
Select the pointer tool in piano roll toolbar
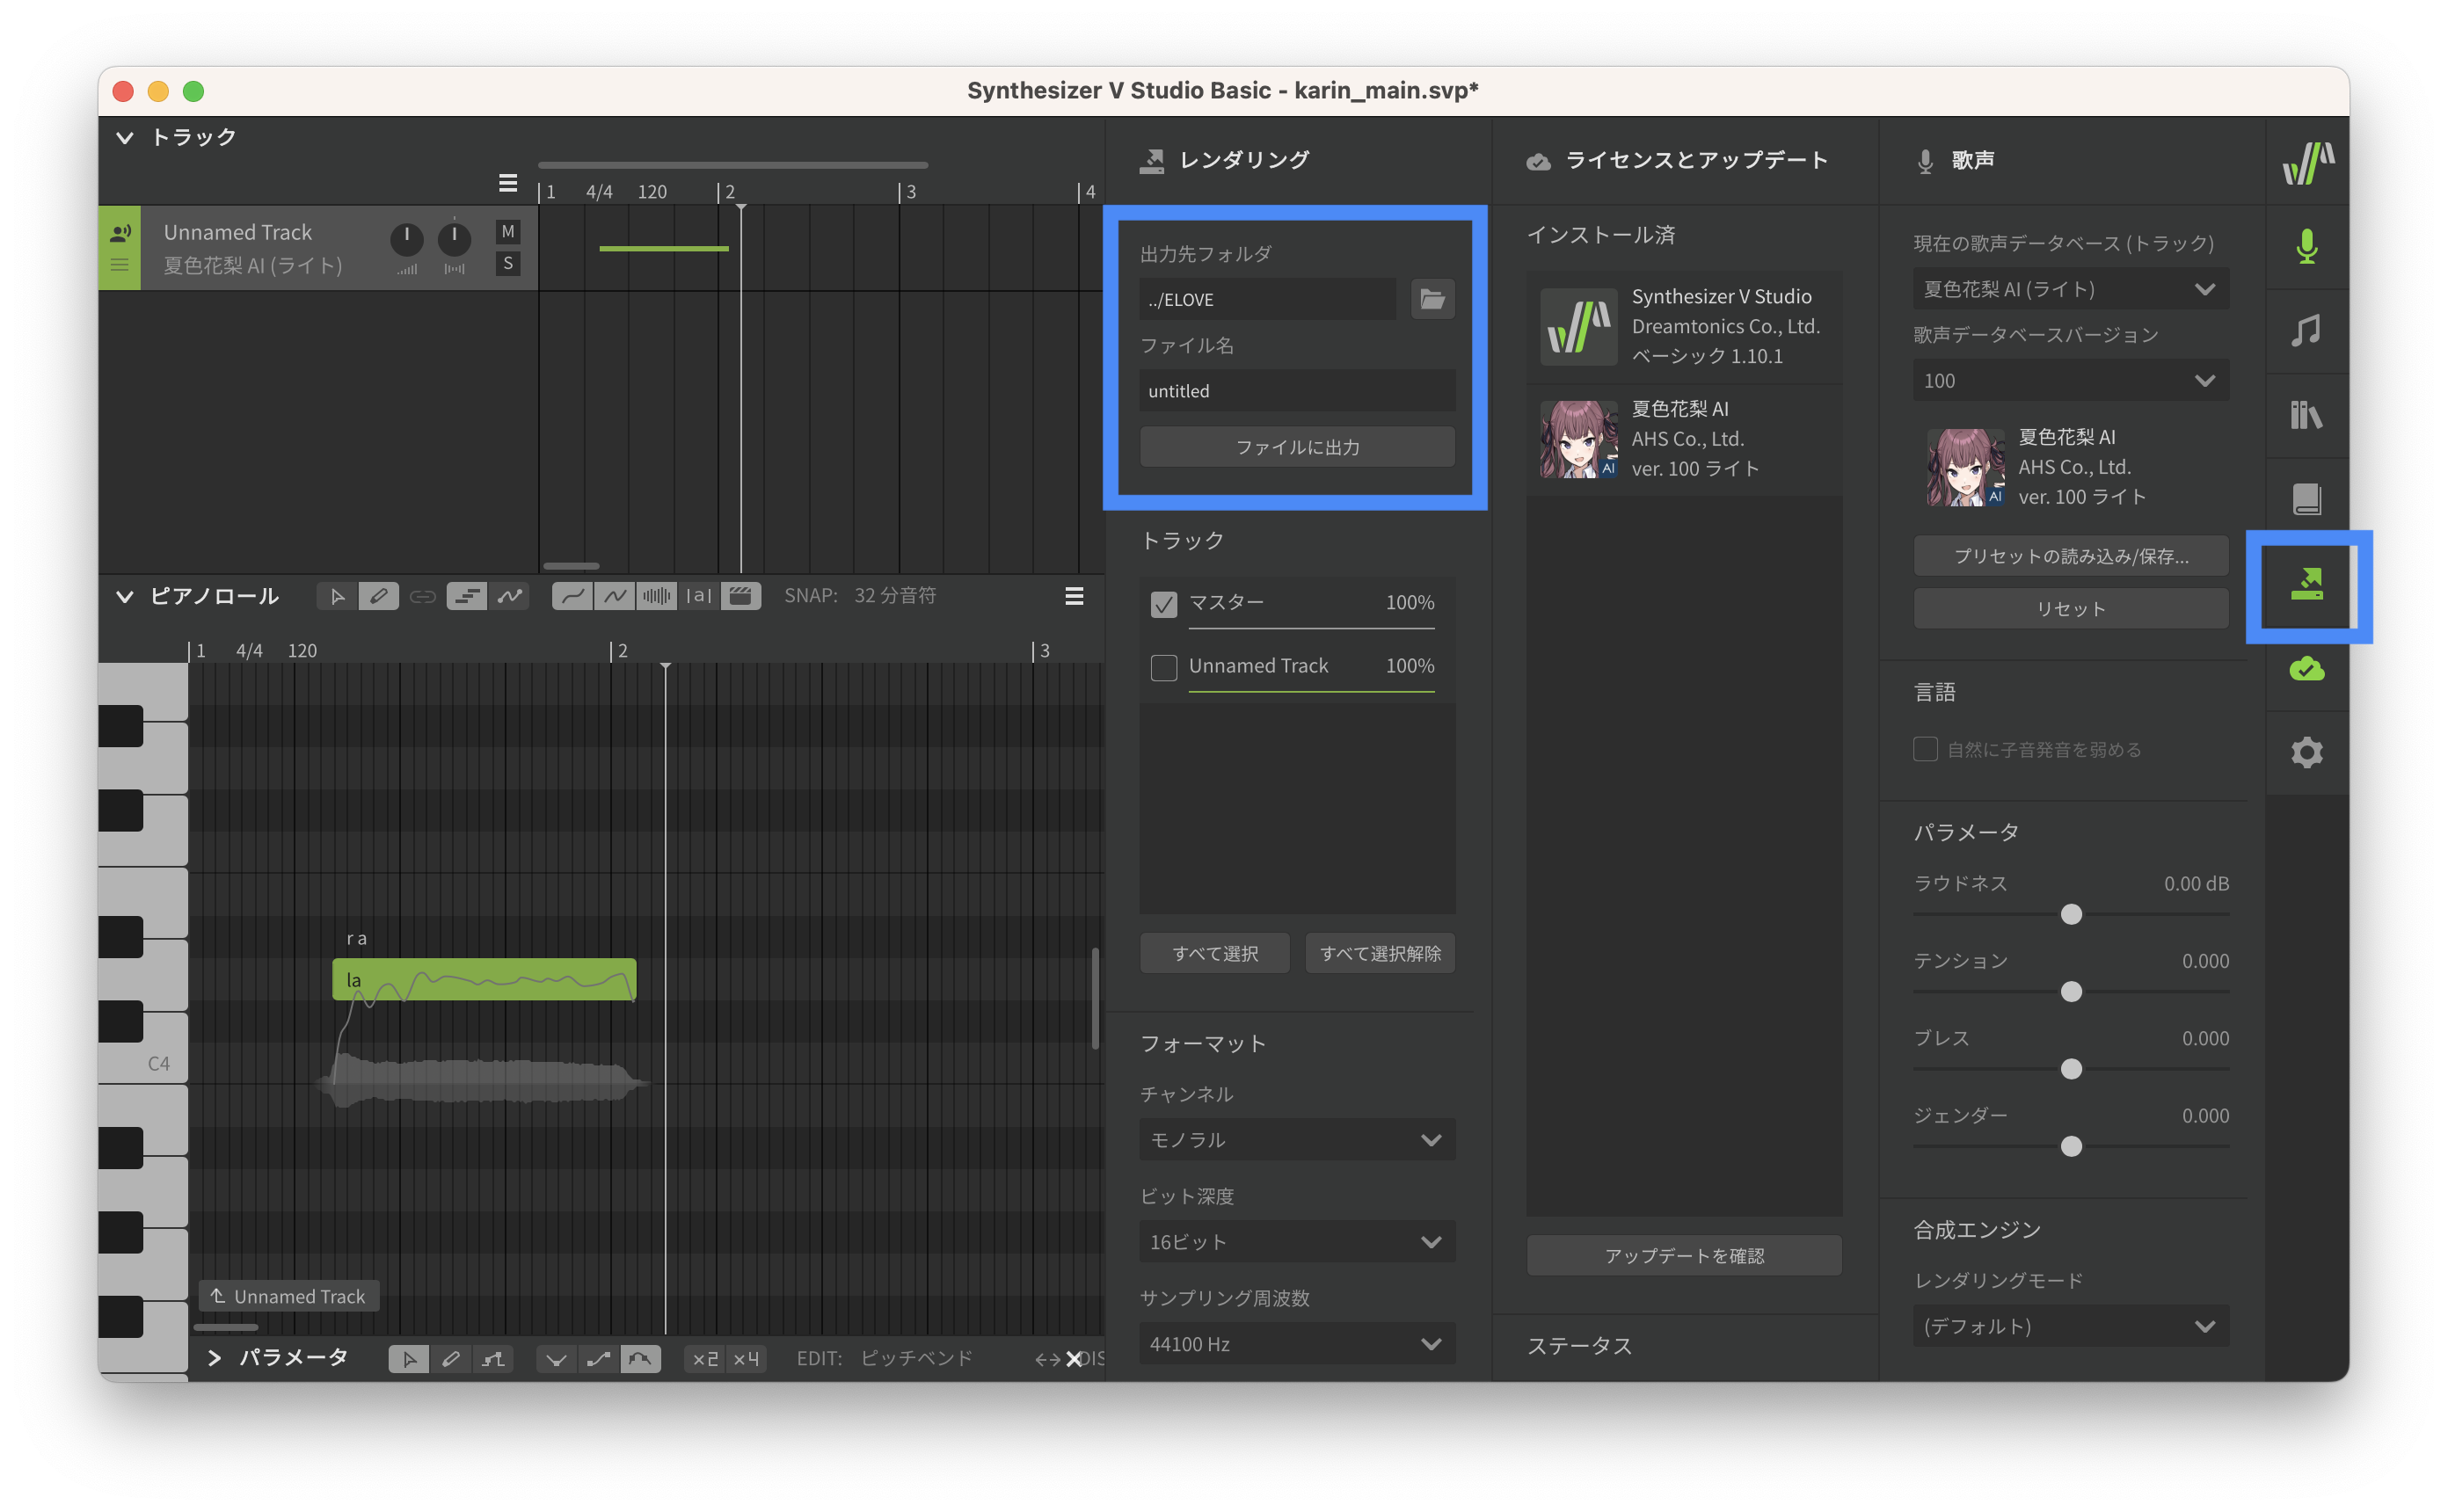click(x=337, y=597)
